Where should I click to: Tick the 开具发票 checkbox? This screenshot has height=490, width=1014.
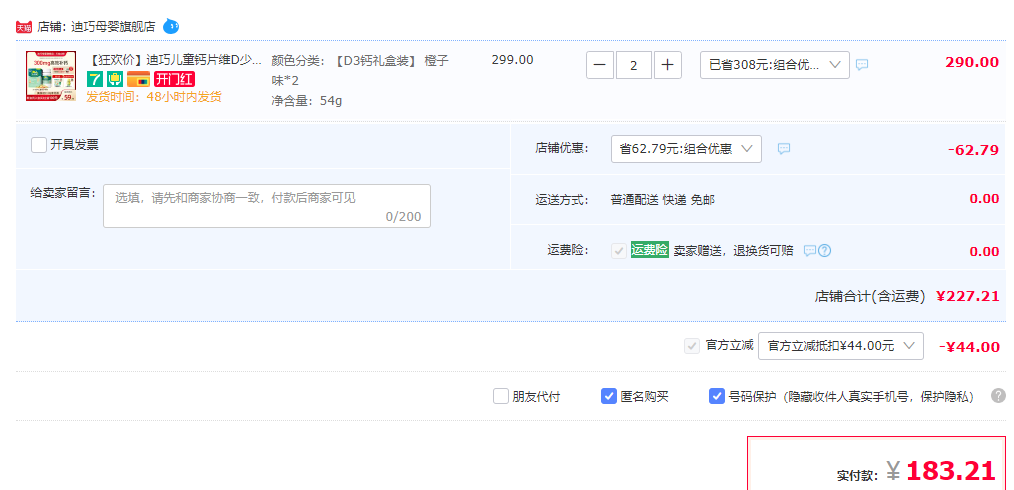pyautogui.click(x=39, y=145)
